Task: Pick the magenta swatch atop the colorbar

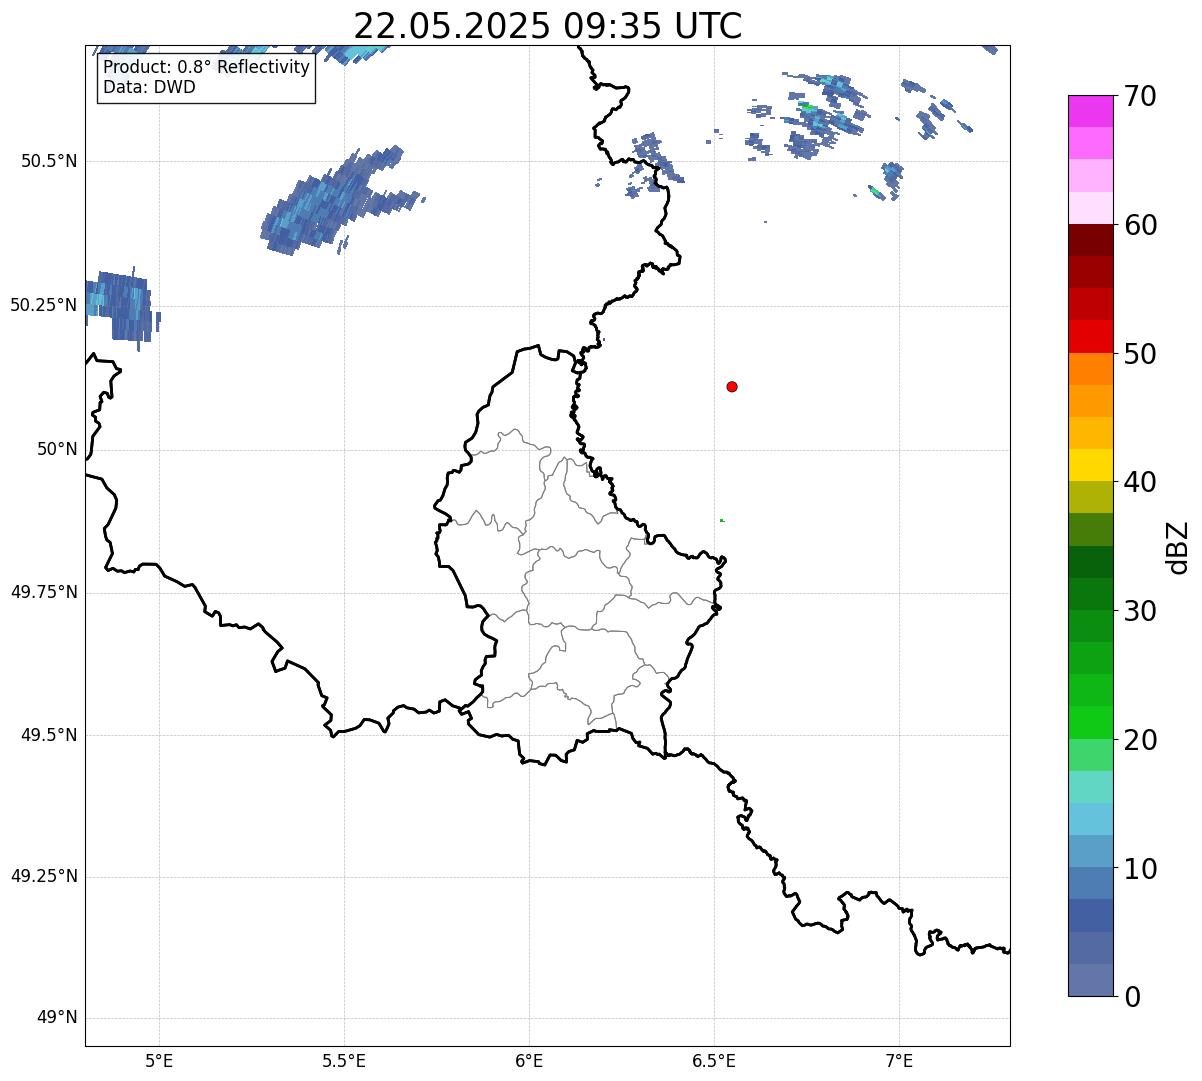Action: 1090,111
